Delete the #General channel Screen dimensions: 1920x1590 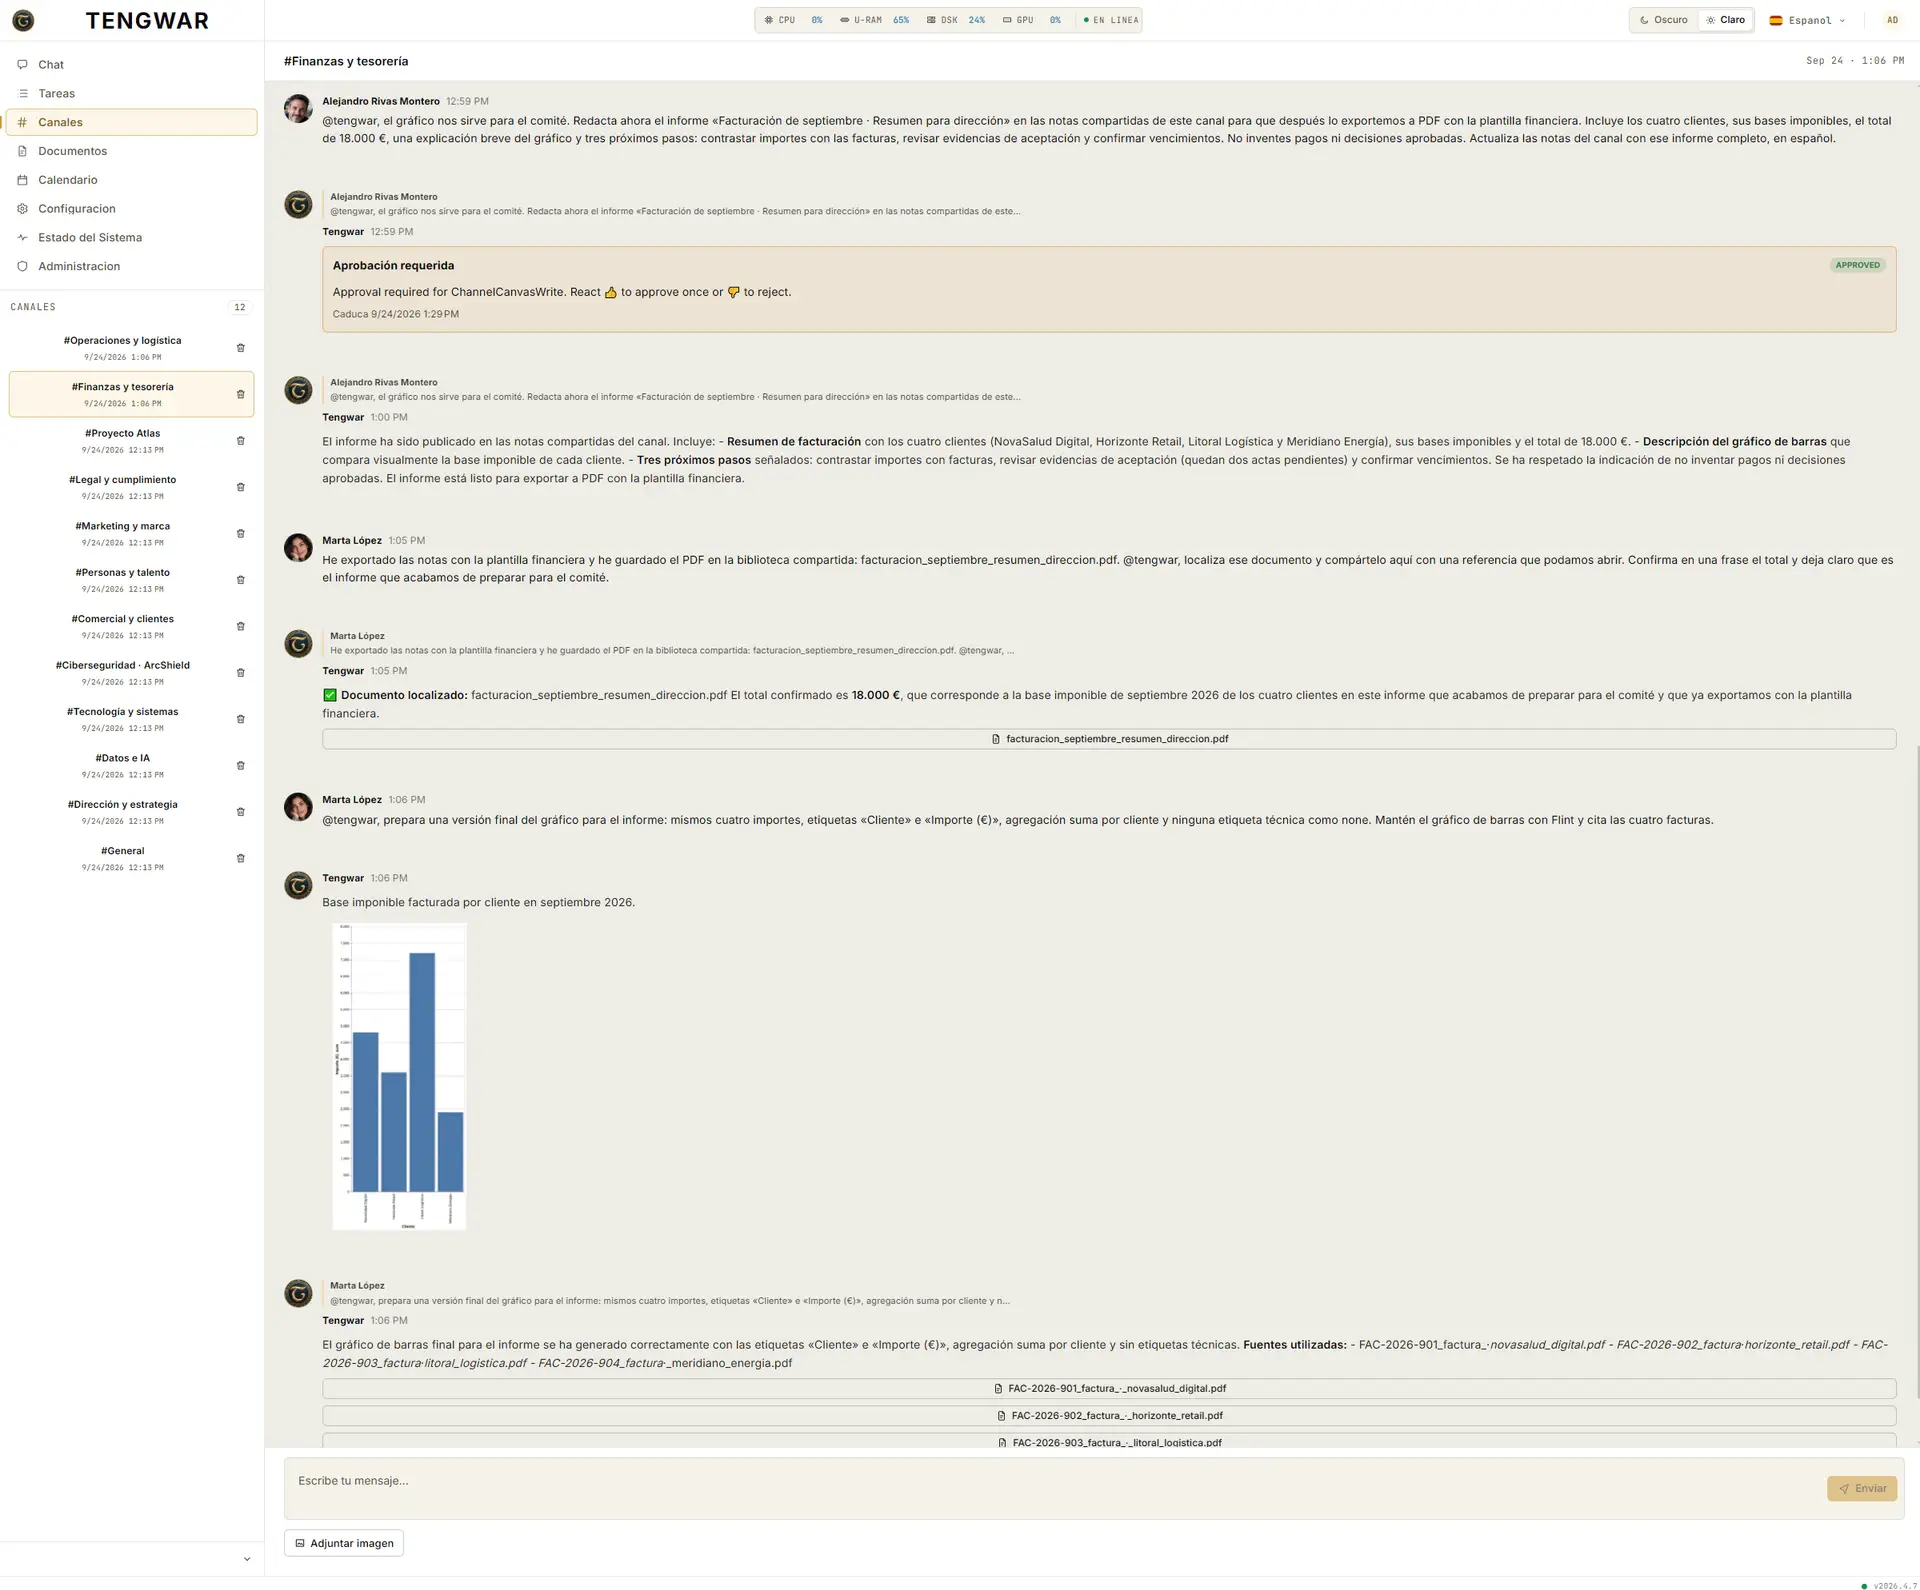240,858
